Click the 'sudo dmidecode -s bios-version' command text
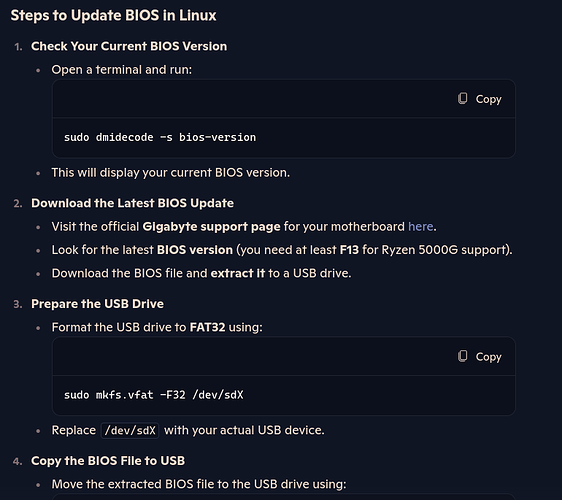 pos(160,137)
